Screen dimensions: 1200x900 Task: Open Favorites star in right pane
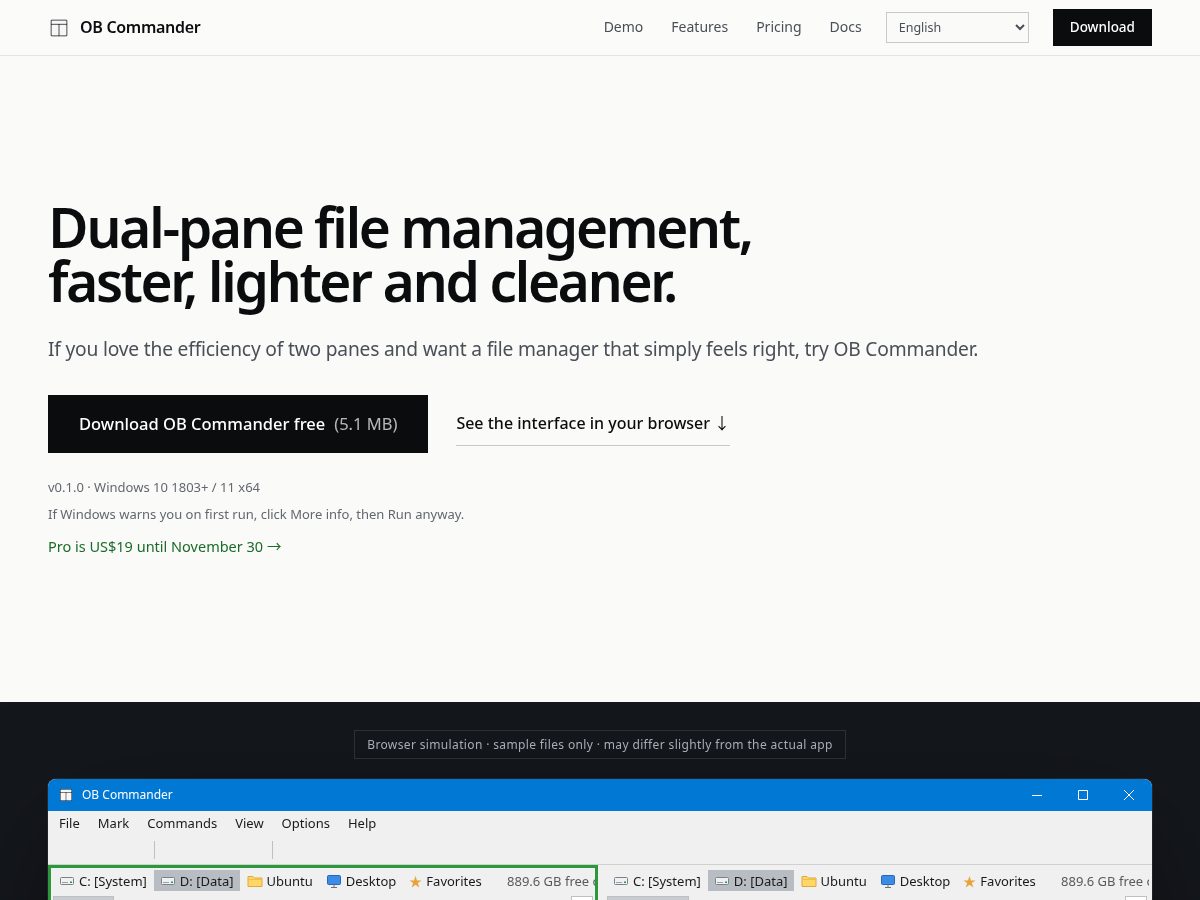[x=999, y=881]
